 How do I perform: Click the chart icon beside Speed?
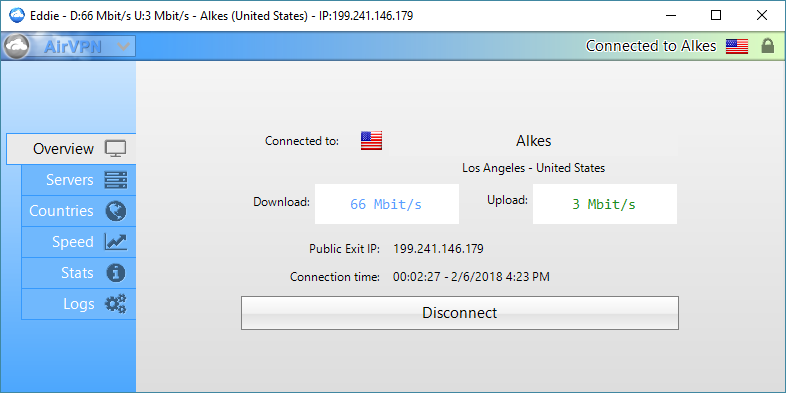click(x=116, y=242)
